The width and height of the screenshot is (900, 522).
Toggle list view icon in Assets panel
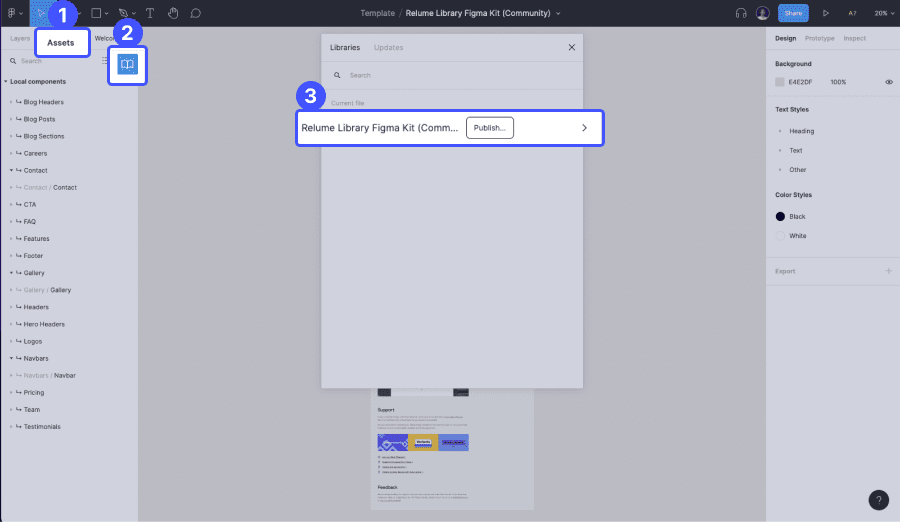click(x=104, y=60)
